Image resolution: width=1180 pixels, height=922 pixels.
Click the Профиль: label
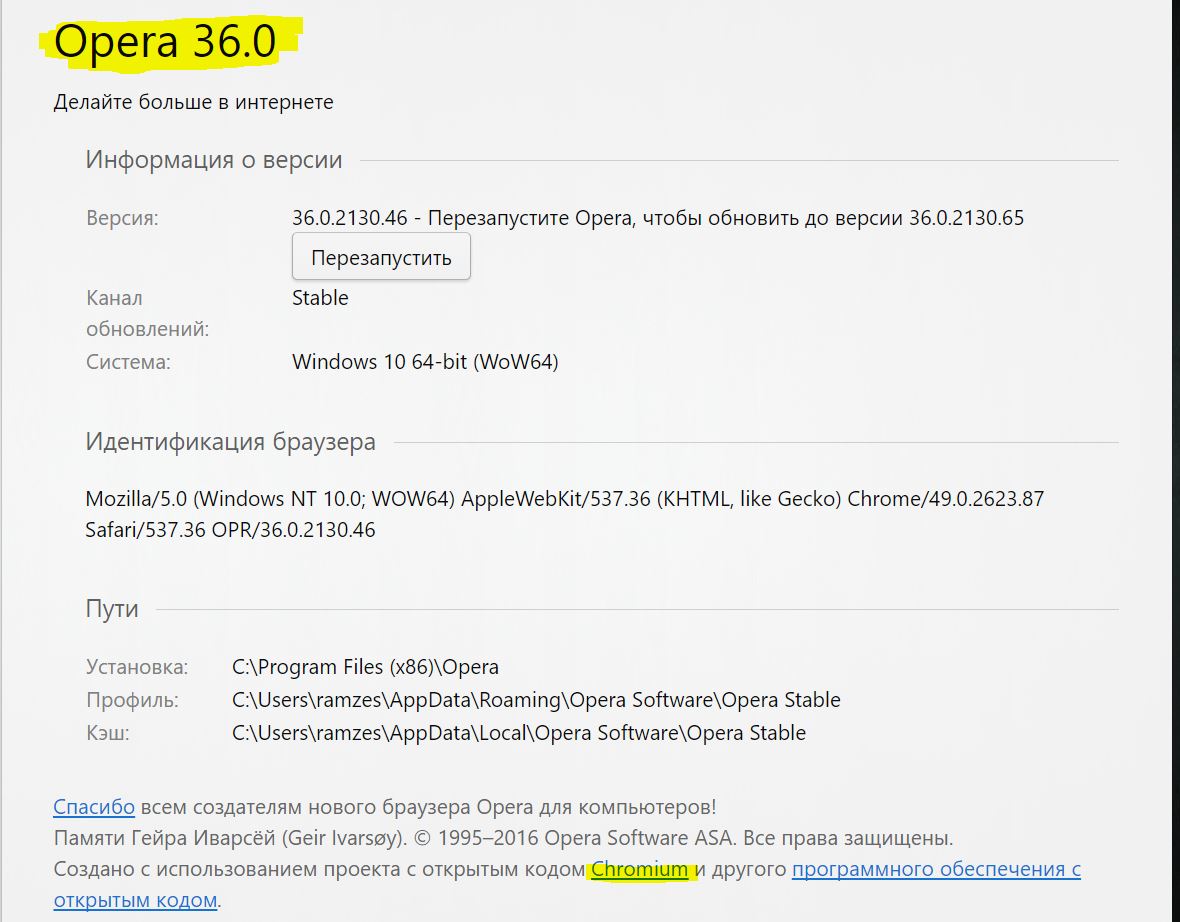coord(132,700)
